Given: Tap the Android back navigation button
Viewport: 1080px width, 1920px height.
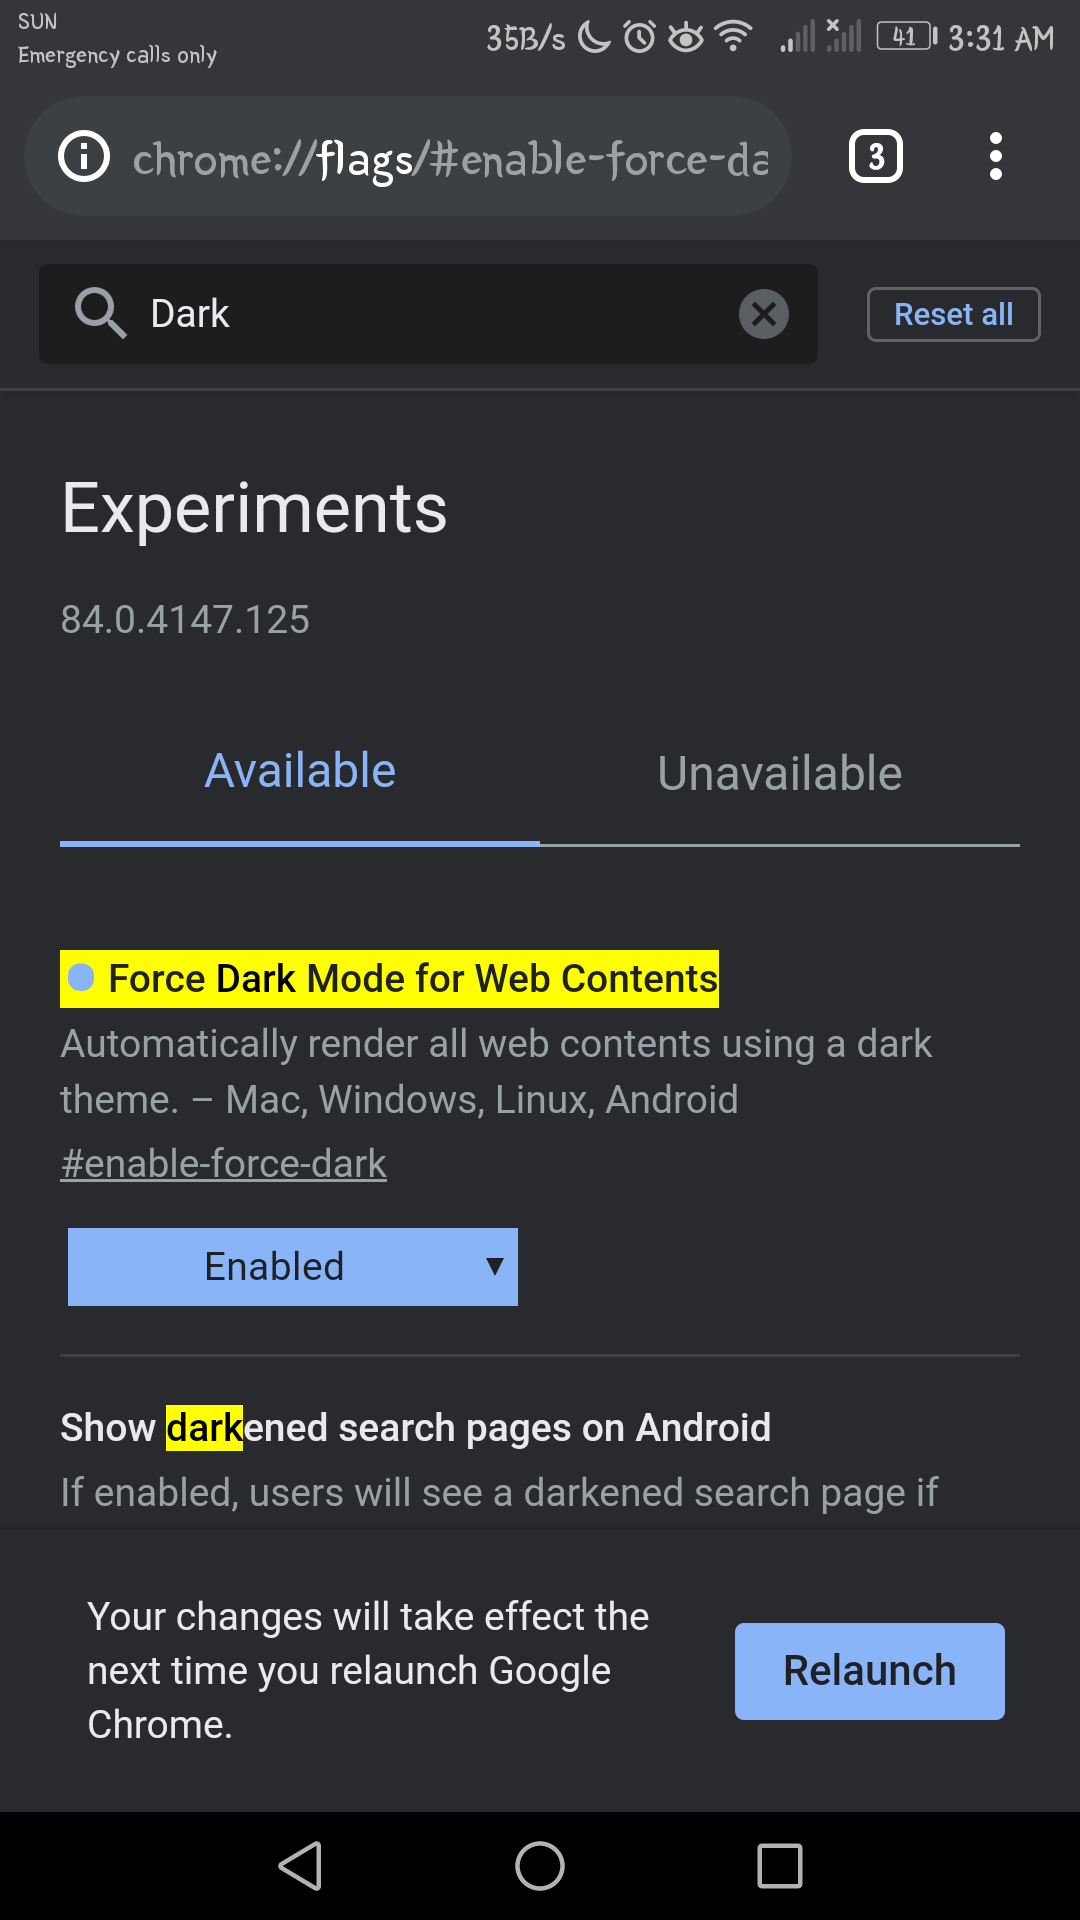Looking at the screenshot, I should (x=300, y=1866).
